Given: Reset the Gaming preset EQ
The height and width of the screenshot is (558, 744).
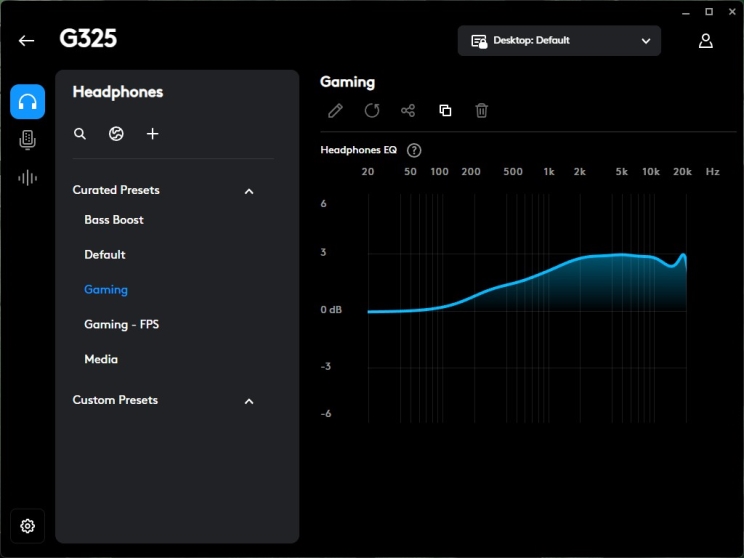Looking at the screenshot, I should pos(372,110).
